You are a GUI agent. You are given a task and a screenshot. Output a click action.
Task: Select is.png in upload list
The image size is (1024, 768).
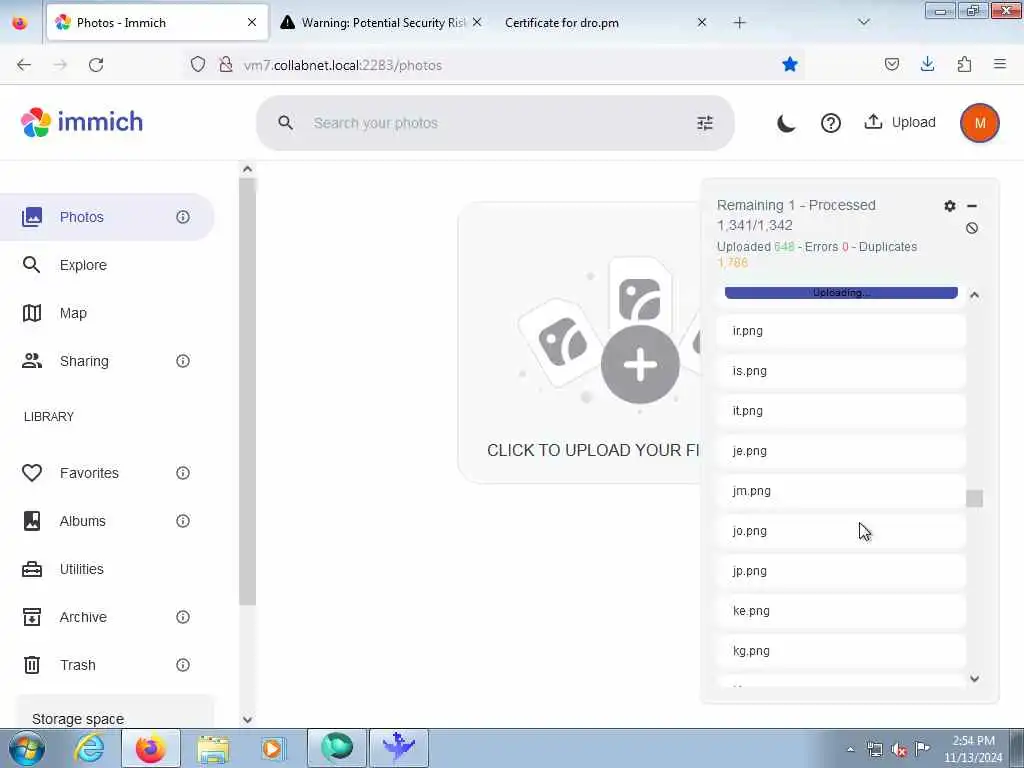coord(841,371)
